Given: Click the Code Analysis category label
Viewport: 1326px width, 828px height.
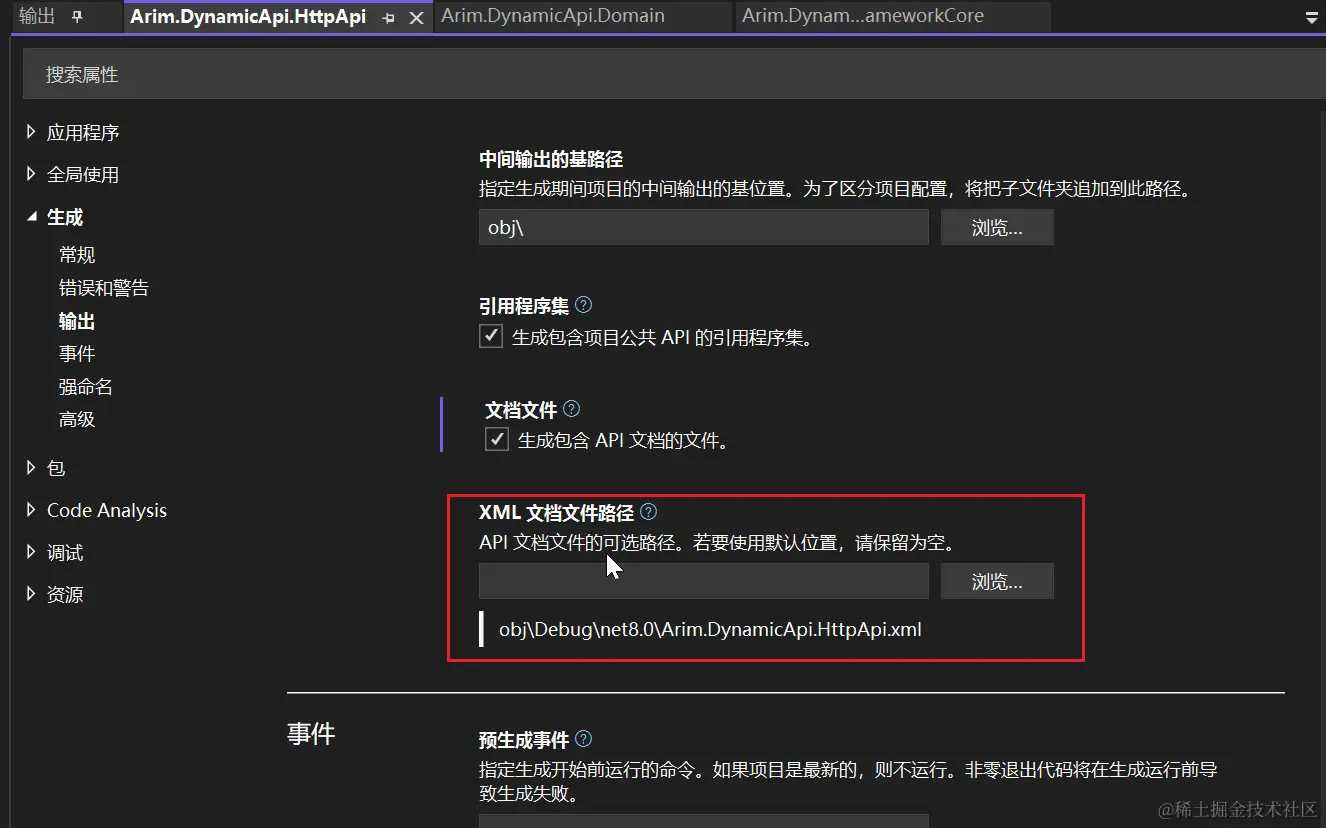Looking at the screenshot, I should (107, 510).
